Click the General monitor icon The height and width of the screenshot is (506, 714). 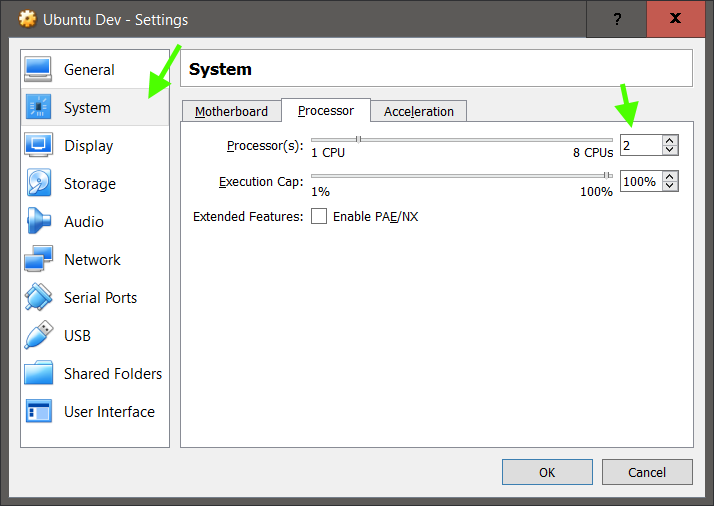coord(38,69)
